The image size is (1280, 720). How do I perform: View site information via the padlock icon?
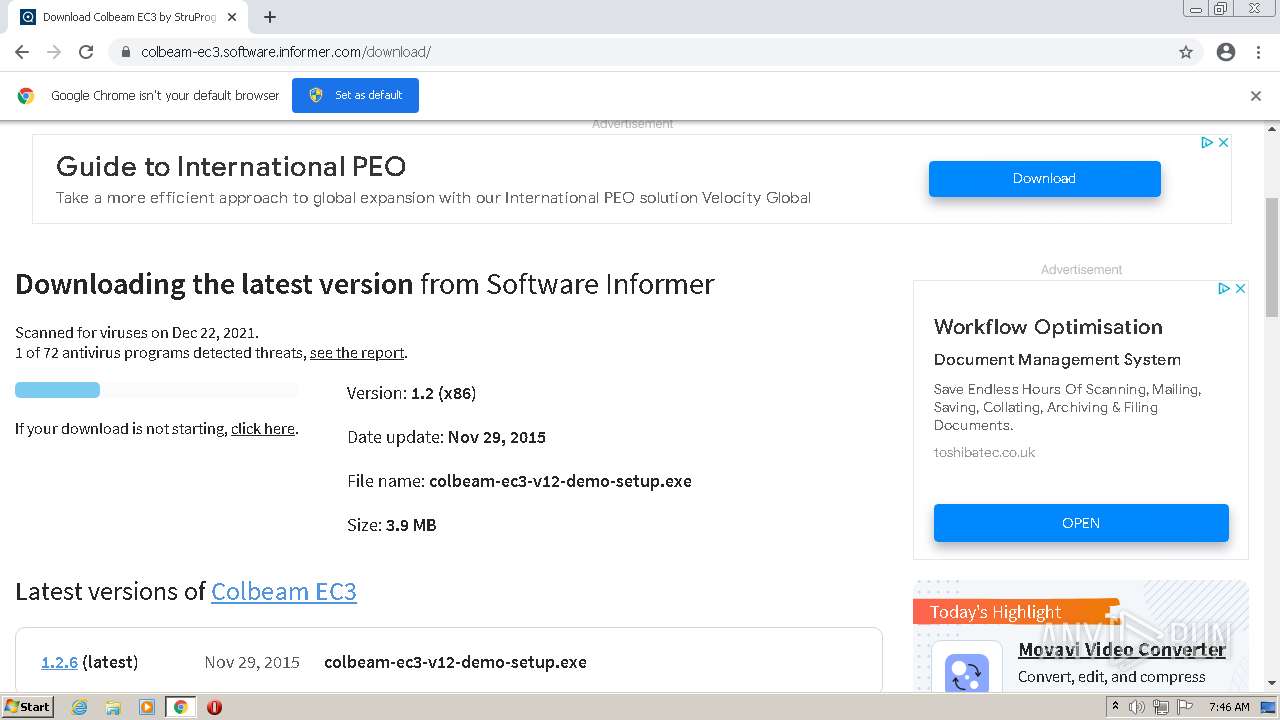pos(126,52)
